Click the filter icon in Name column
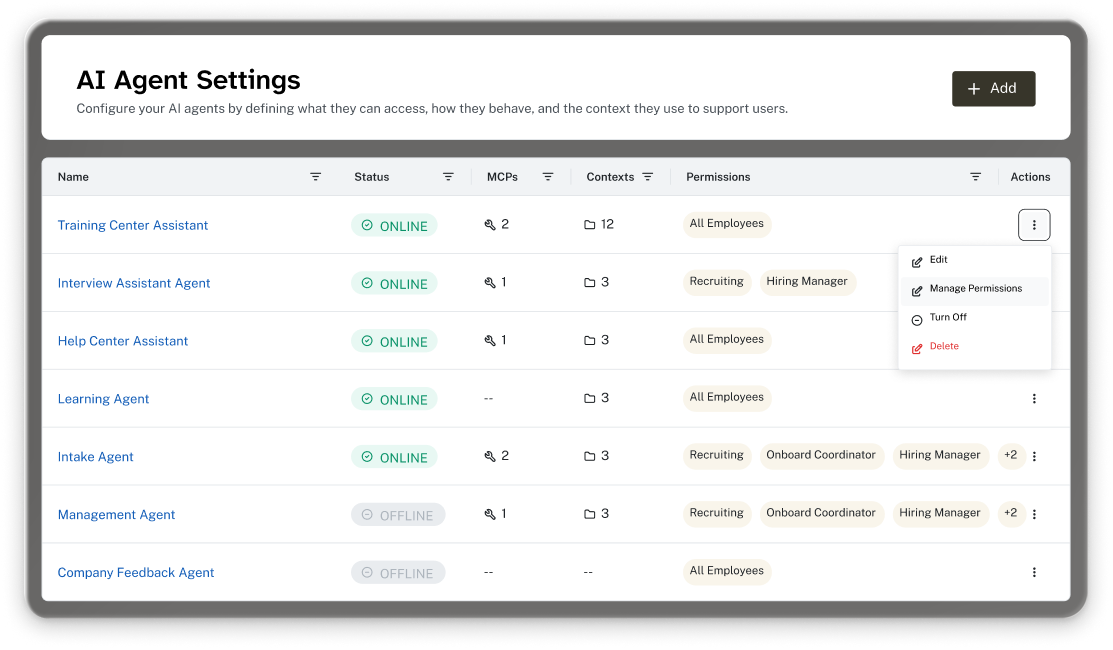The height and width of the screenshot is (650, 1113). click(x=315, y=177)
